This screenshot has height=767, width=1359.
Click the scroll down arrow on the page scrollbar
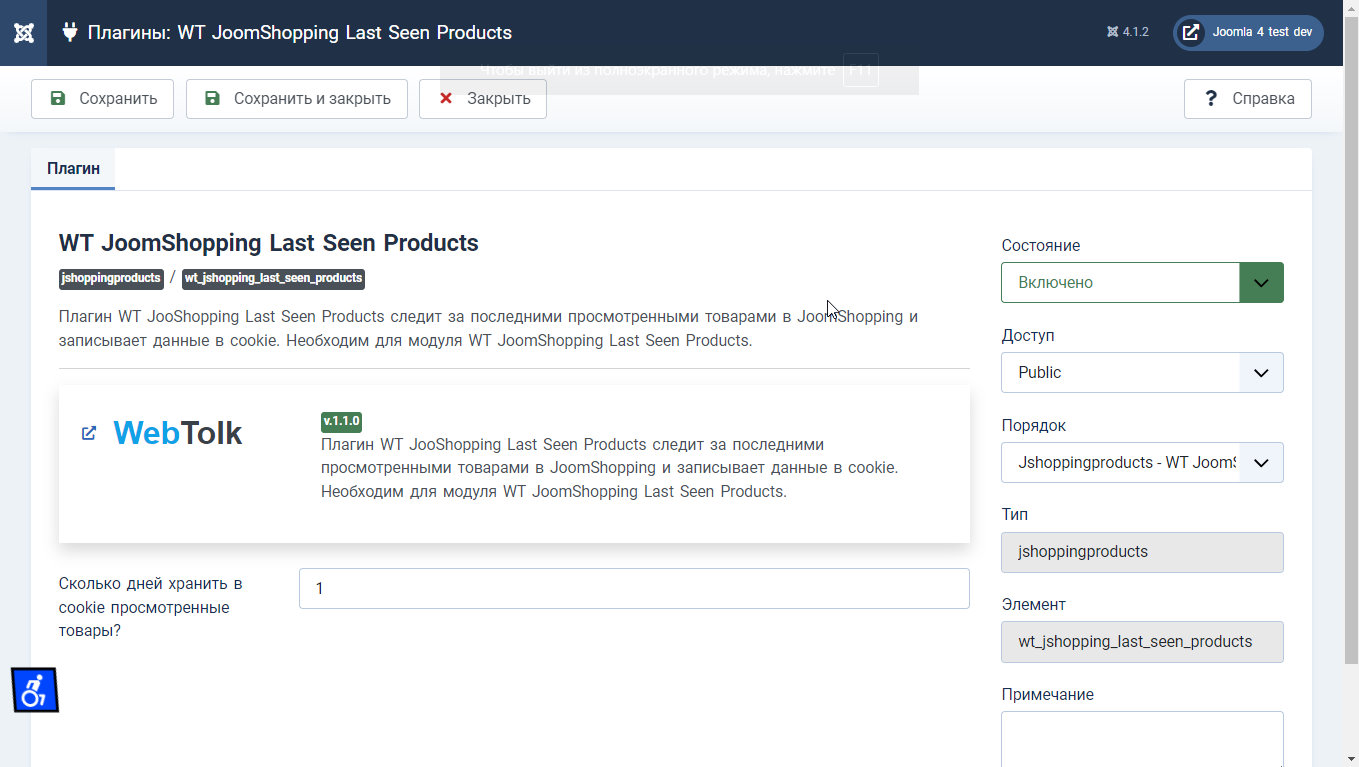click(1350, 758)
